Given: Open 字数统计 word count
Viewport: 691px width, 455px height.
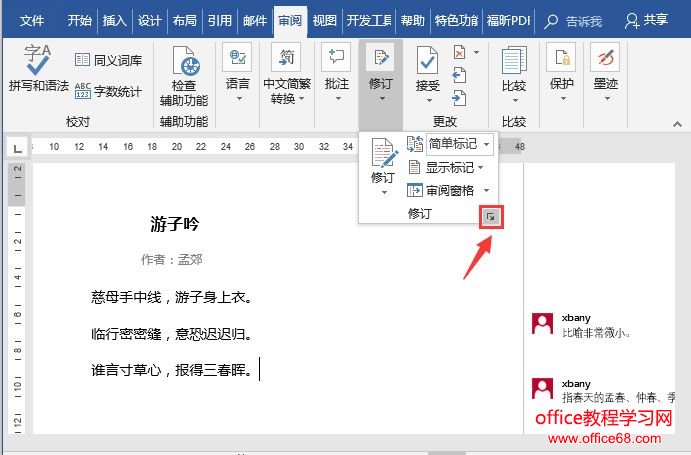Looking at the screenshot, I should click(x=108, y=91).
